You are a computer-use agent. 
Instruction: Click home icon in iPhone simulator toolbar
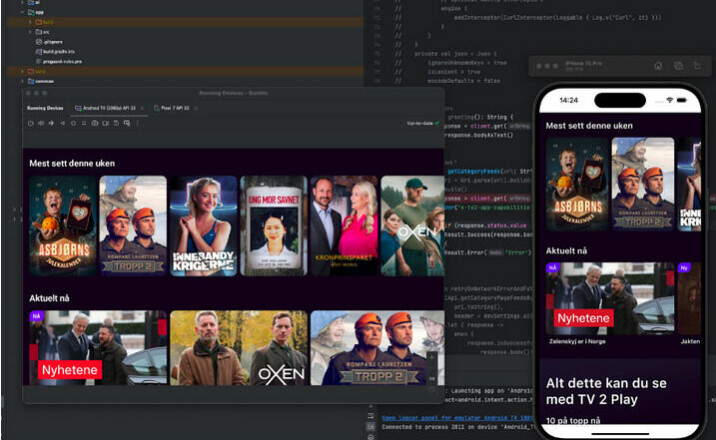click(658, 66)
